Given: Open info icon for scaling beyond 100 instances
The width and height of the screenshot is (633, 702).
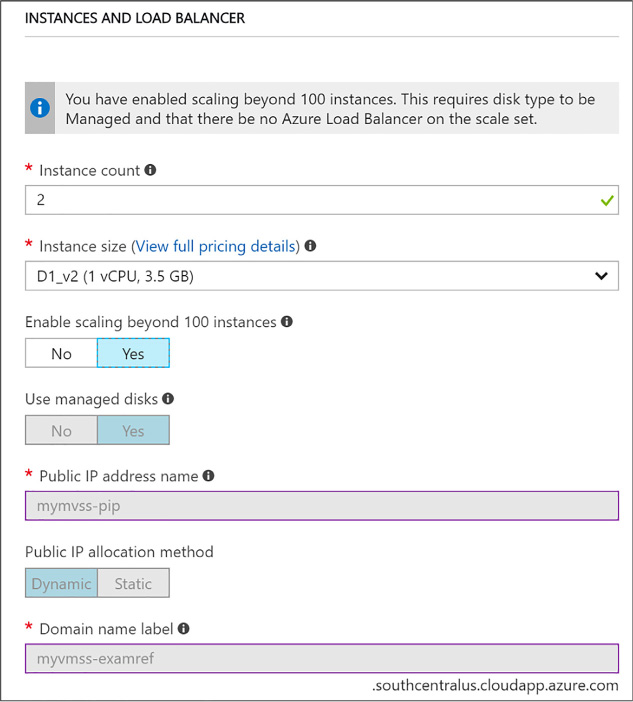Looking at the screenshot, I should click(287, 321).
